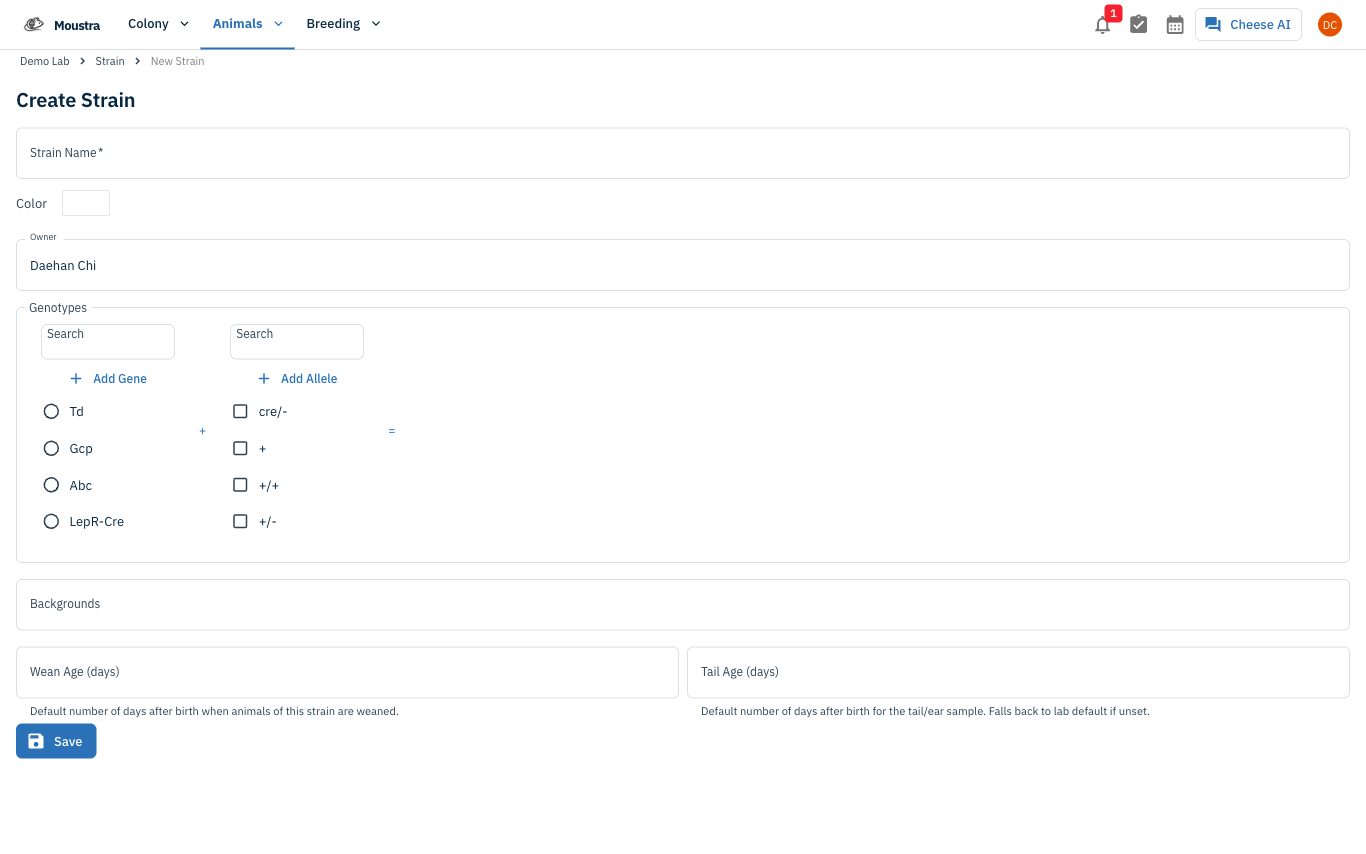Click the allele Search box
Viewport: 1366px width, 854px height.
pyautogui.click(x=297, y=341)
